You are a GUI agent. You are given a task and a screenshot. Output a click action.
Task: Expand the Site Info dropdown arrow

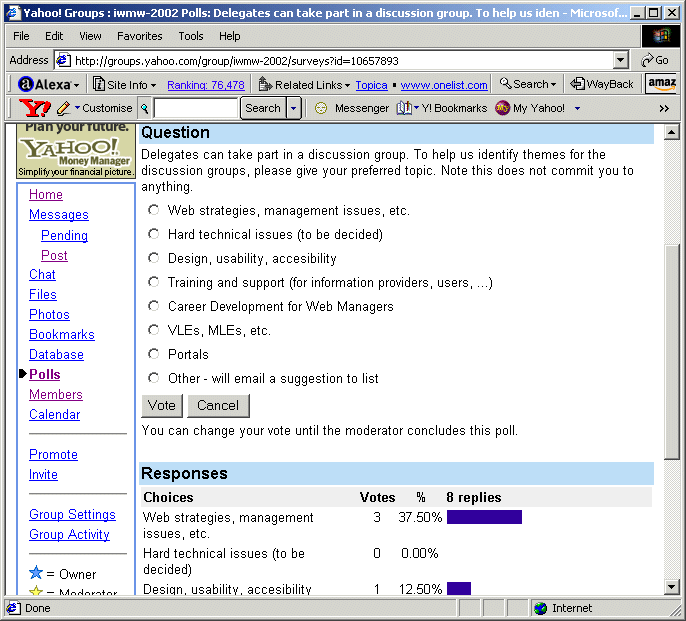tap(154, 85)
